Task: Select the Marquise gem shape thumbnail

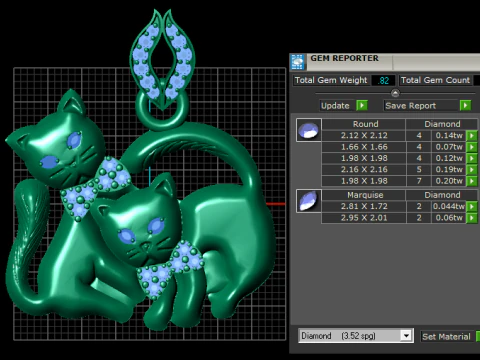Action: pos(309,201)
